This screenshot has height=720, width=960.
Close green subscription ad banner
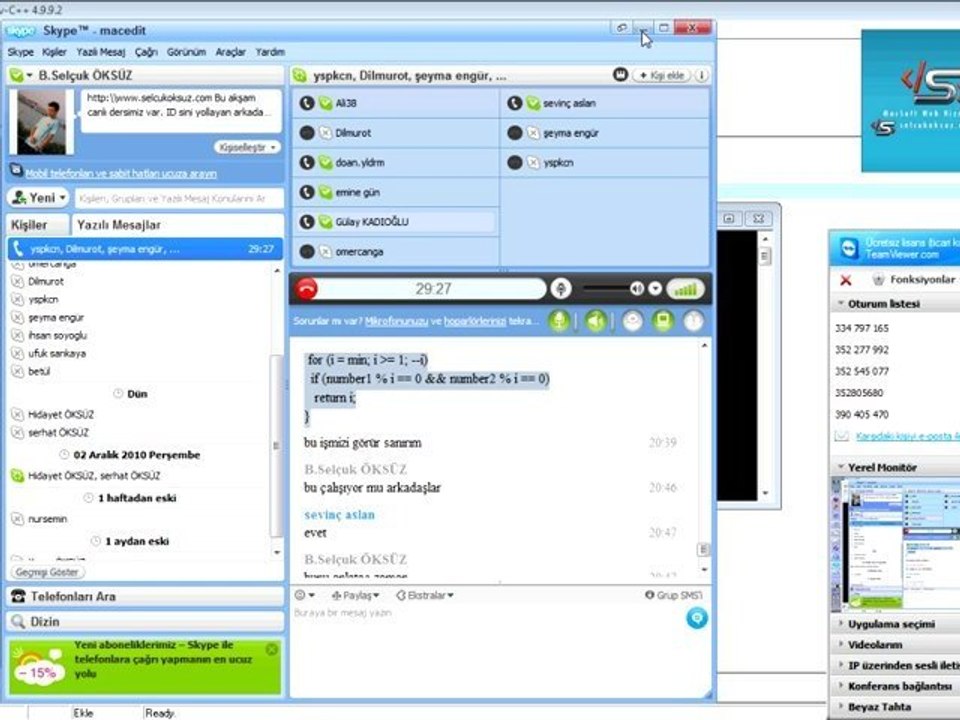point(272,649)
